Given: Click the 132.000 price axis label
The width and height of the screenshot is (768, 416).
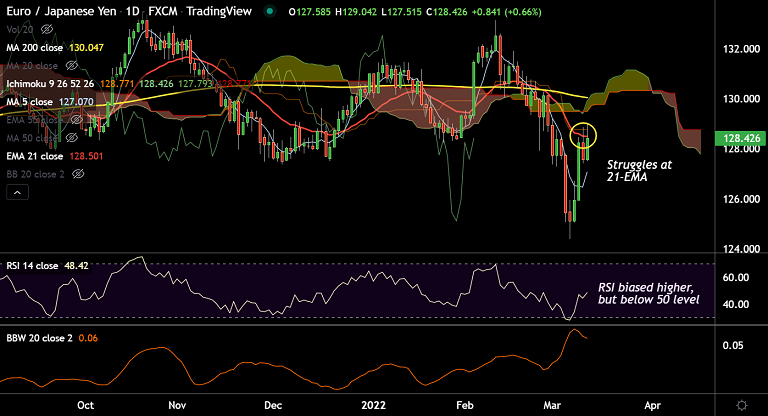Looking at the screenshot, I should coord(742,49).
